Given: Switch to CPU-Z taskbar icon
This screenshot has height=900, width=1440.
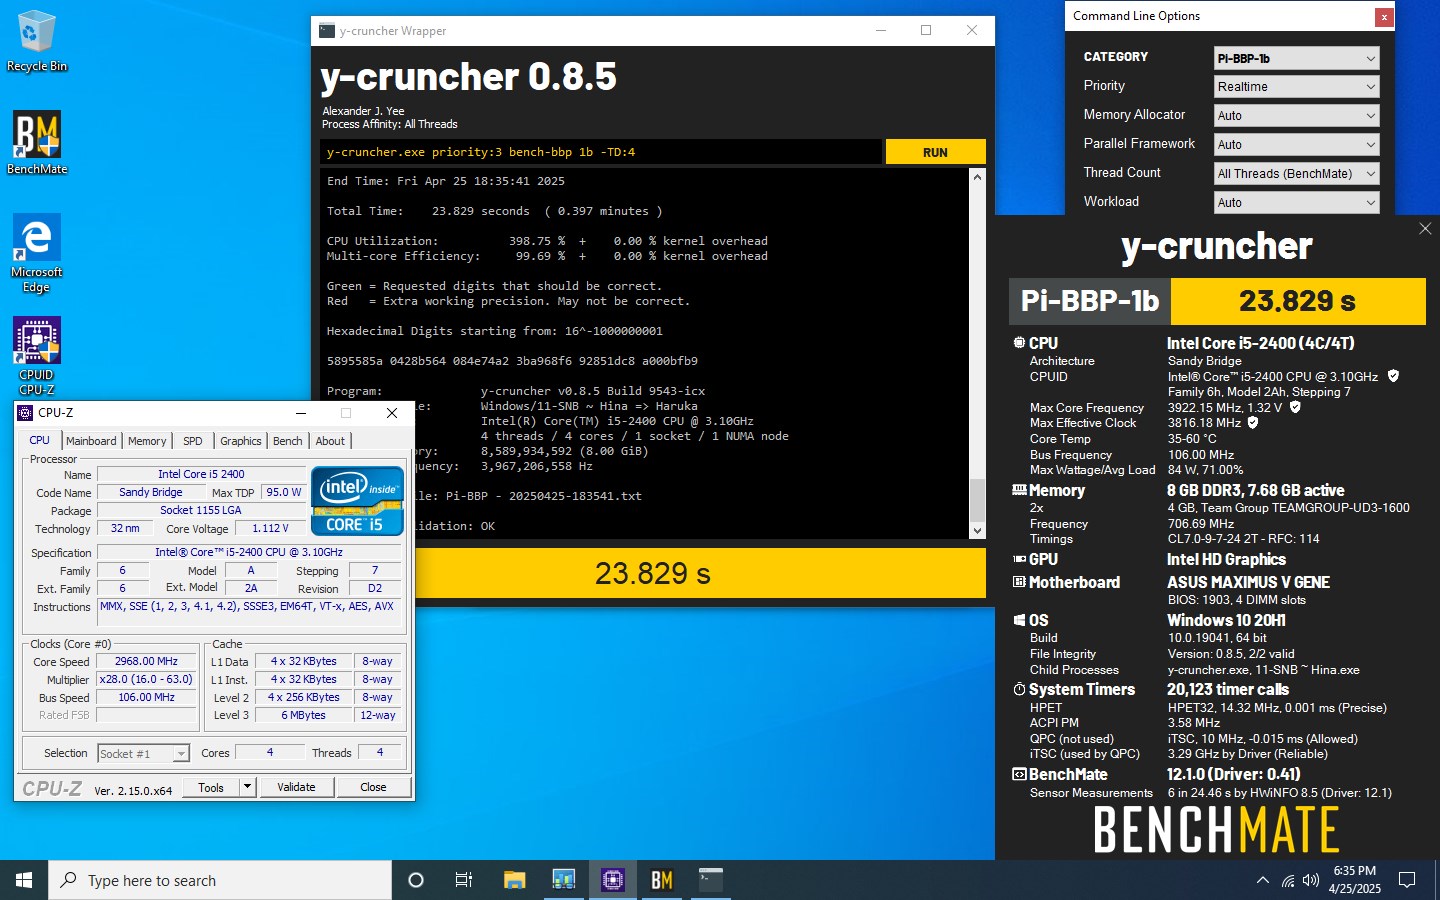Looking at the screenshot, I should coord(612,880).
